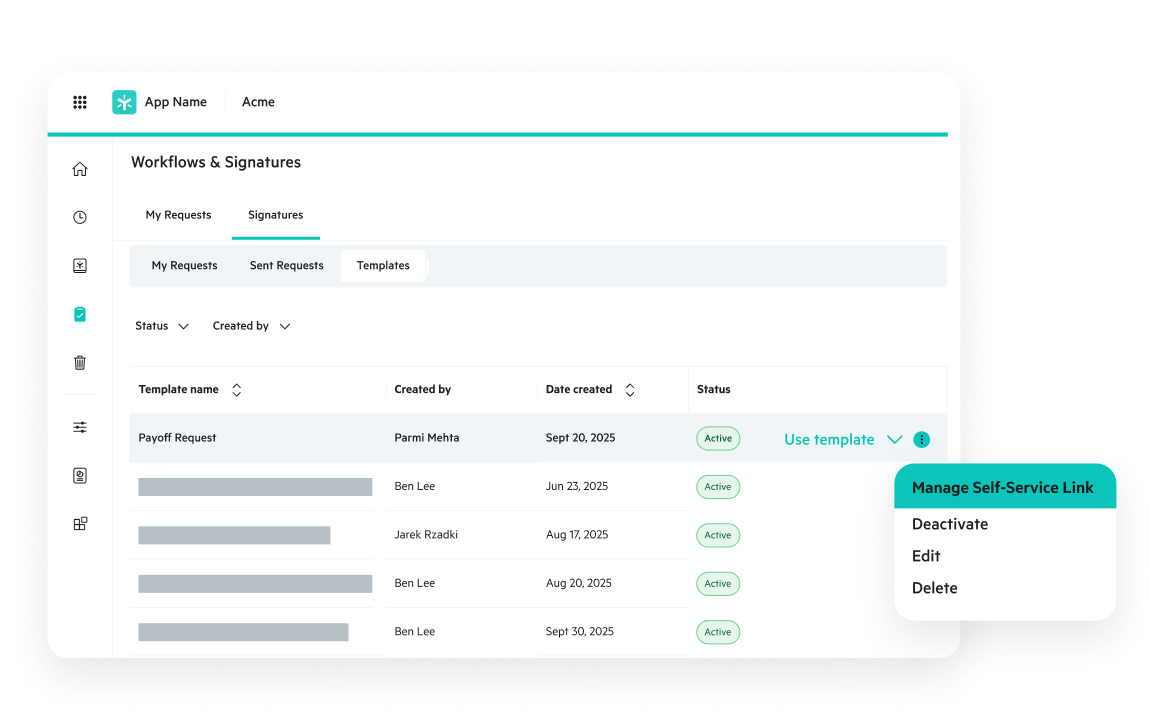Sort by Date created arrows
Image resolution: width=1150 pixels, height=720 pixels.
[629, 390]
